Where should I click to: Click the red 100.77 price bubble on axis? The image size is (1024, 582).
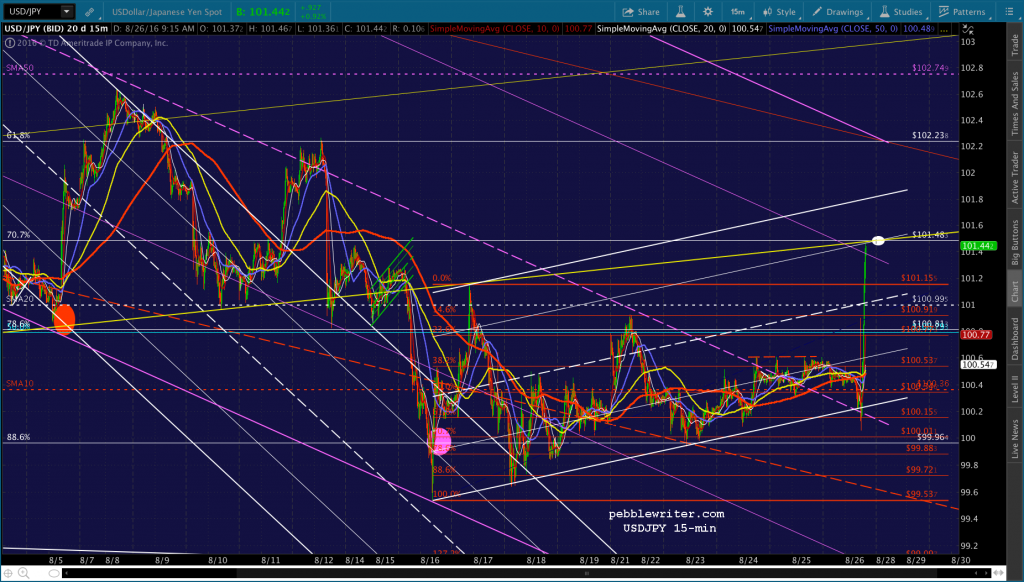point(976,334)
